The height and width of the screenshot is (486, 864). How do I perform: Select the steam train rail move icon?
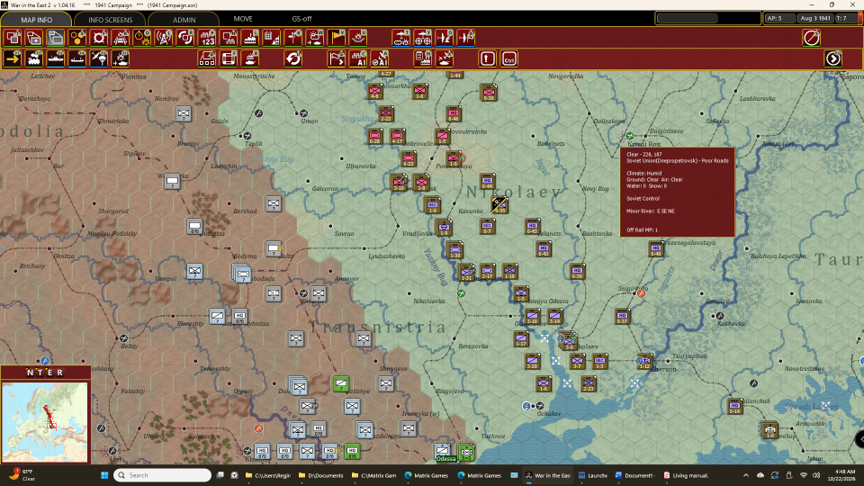point(34,58)
